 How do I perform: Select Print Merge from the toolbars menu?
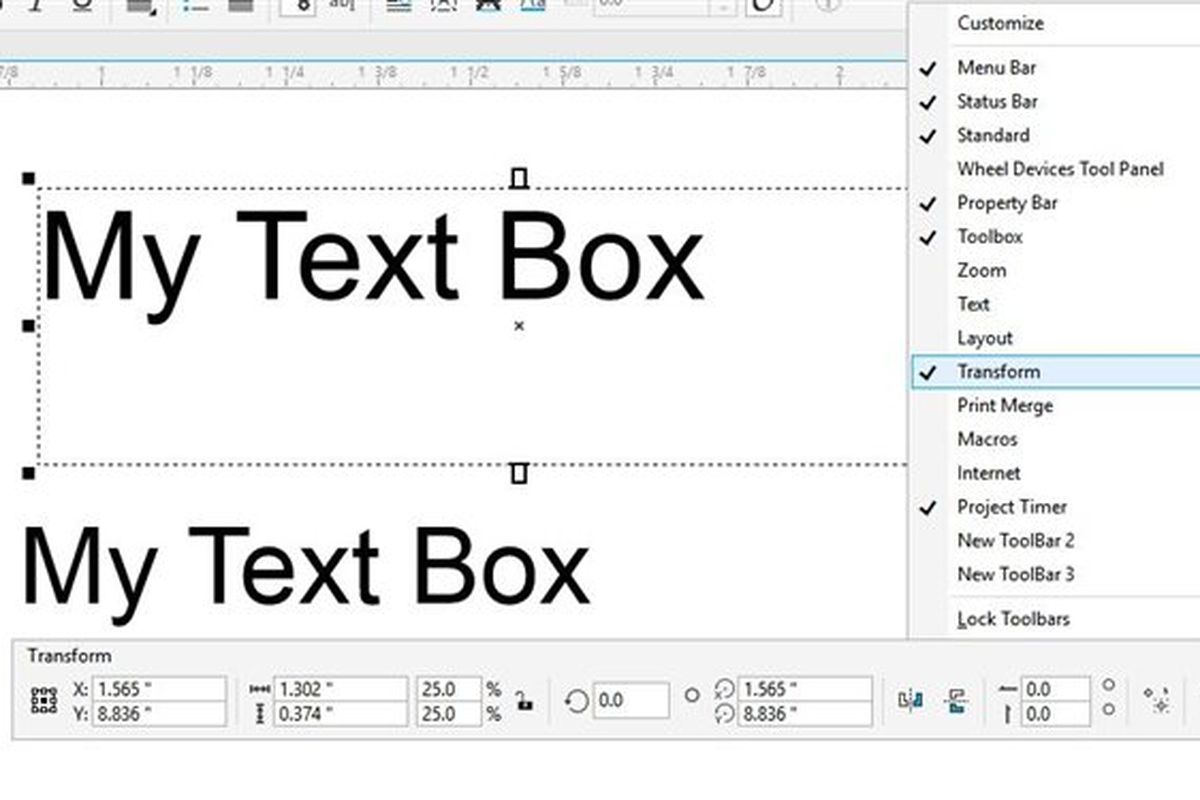[1005, 405]
